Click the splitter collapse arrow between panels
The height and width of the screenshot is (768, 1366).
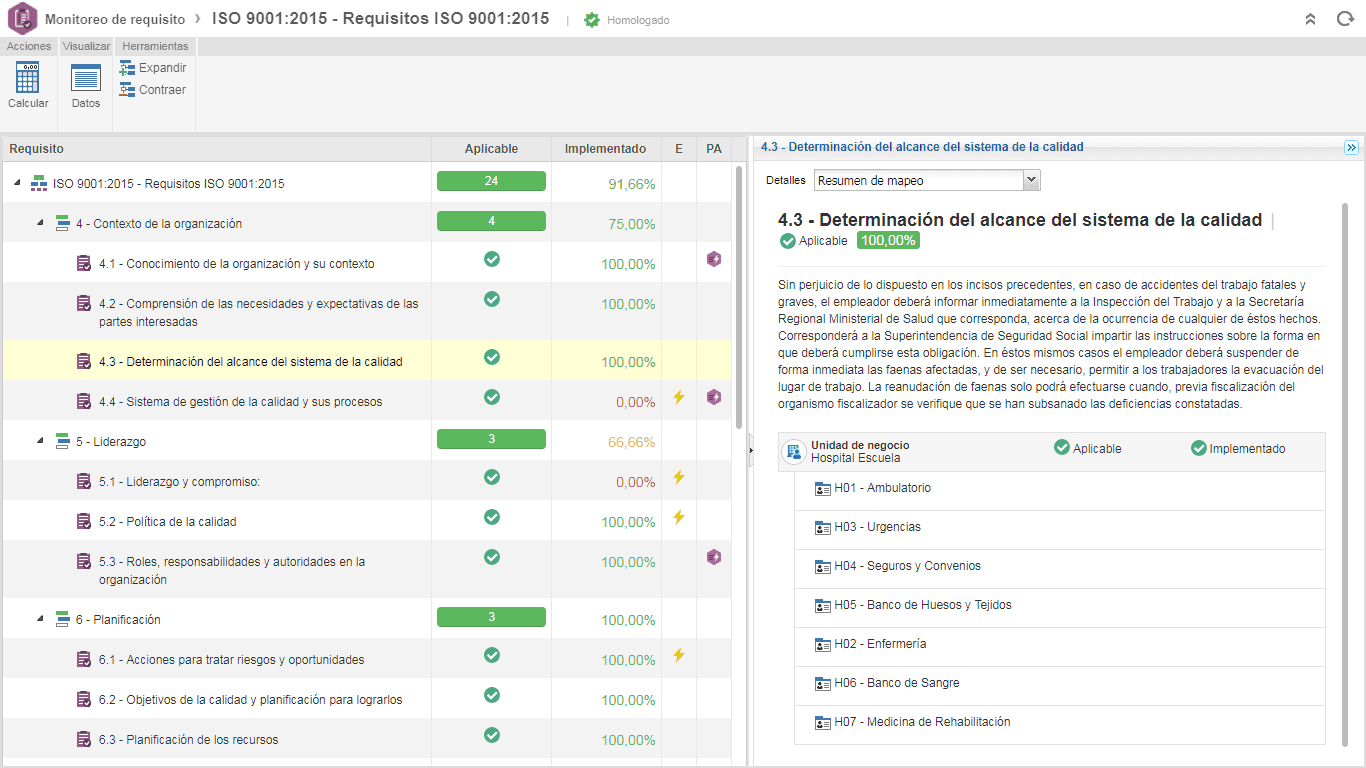point(751,451)
